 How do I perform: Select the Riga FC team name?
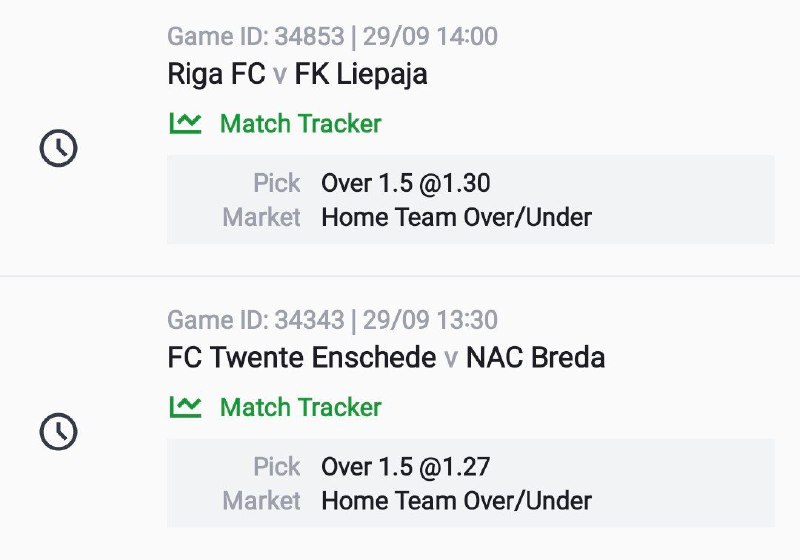216,74
